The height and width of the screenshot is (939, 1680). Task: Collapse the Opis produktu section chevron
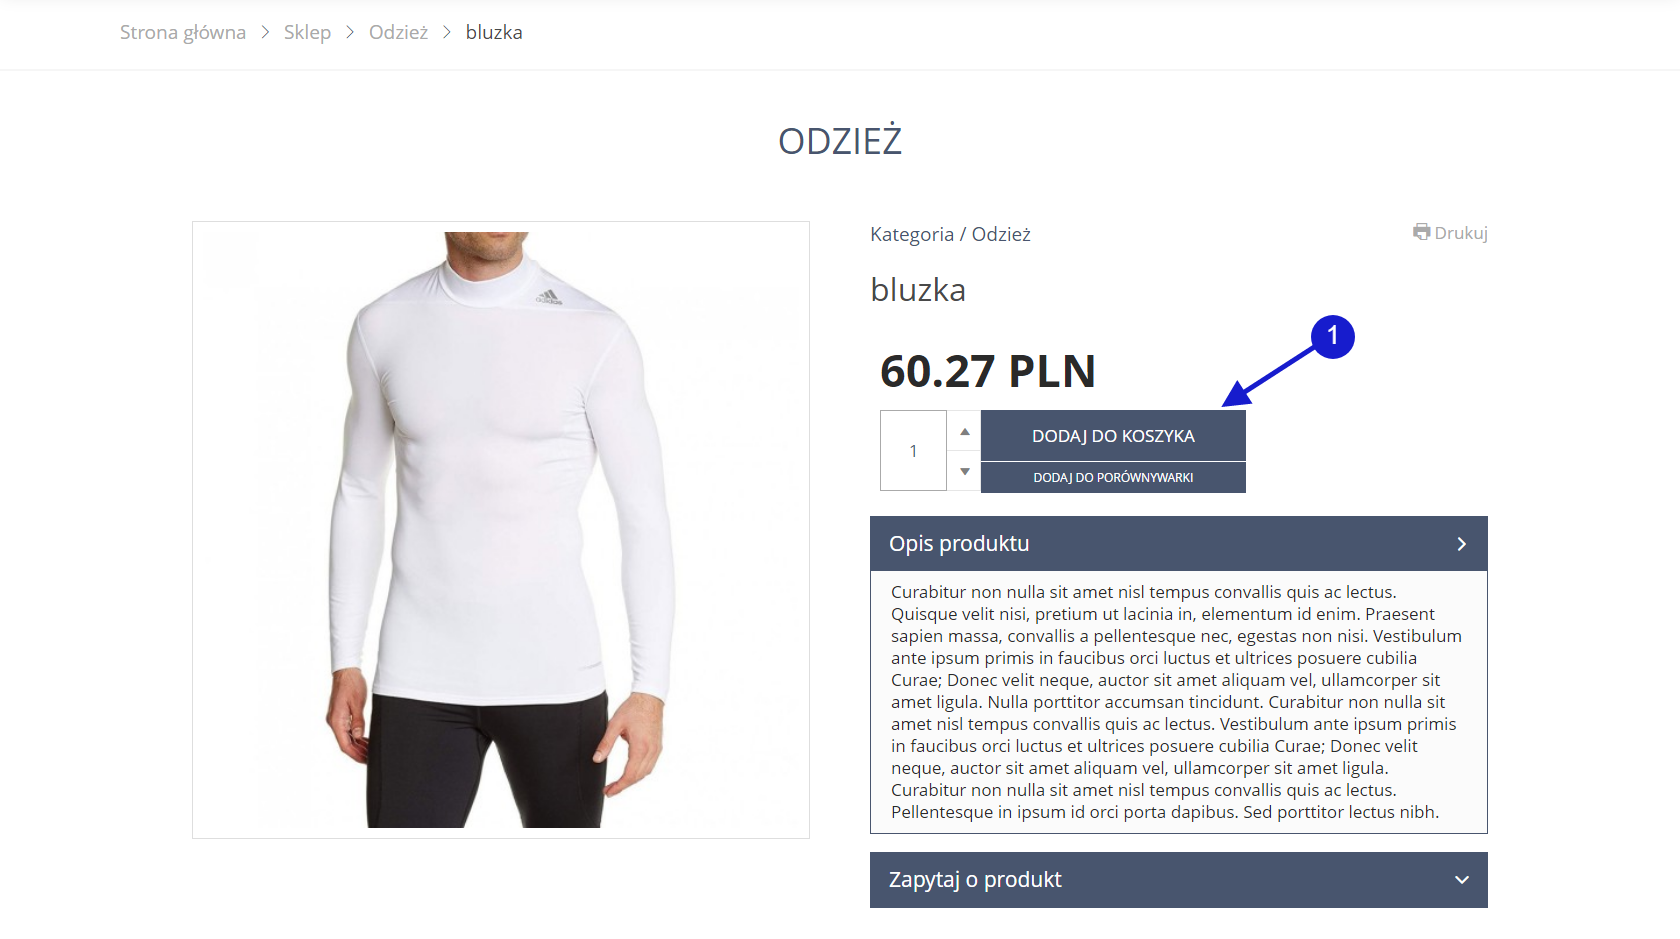[x=1461, y=544]
